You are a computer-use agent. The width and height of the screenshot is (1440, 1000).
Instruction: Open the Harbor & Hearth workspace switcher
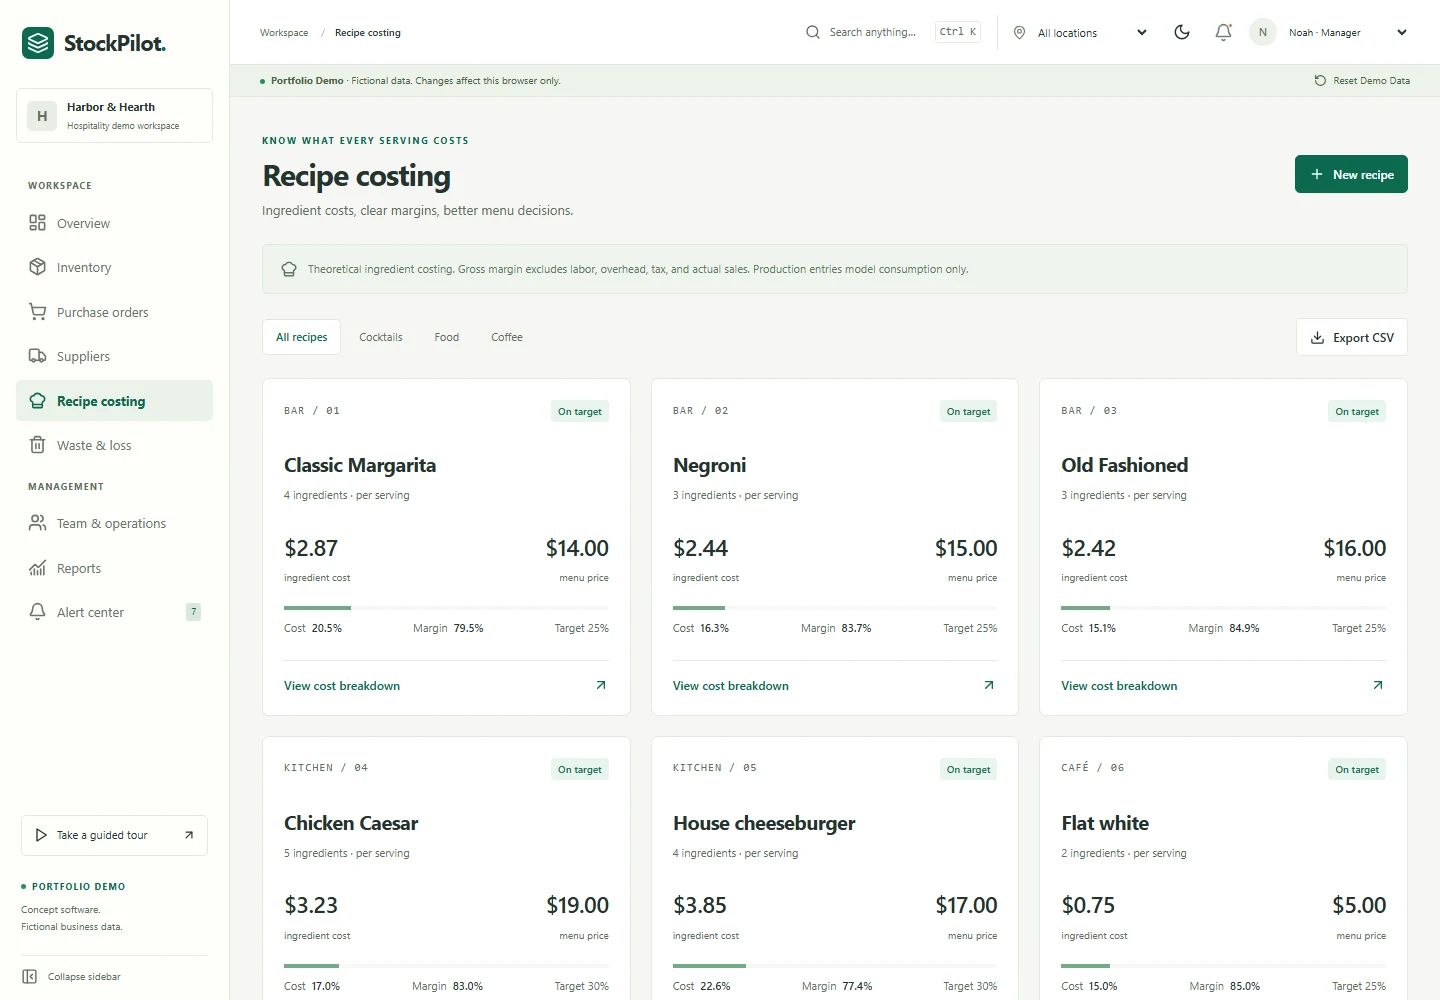pyautogui.click(x=114, y=115)
